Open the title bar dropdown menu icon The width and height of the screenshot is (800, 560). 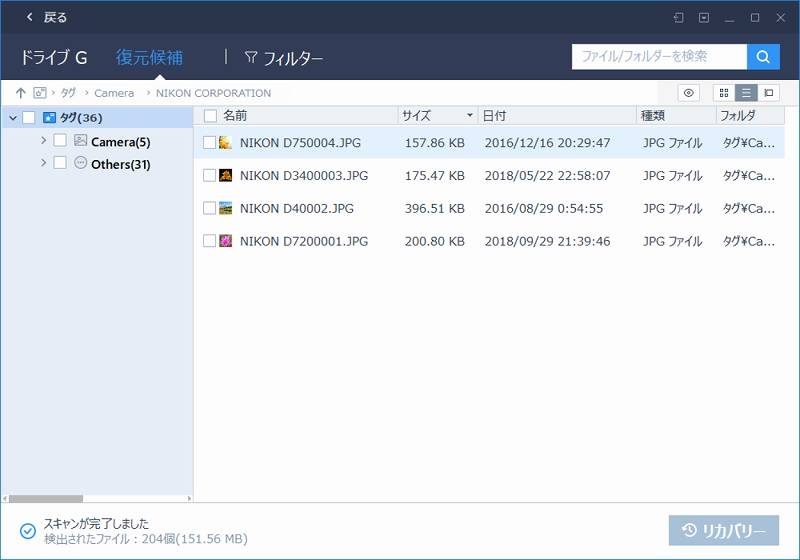(x=704, y=17)
